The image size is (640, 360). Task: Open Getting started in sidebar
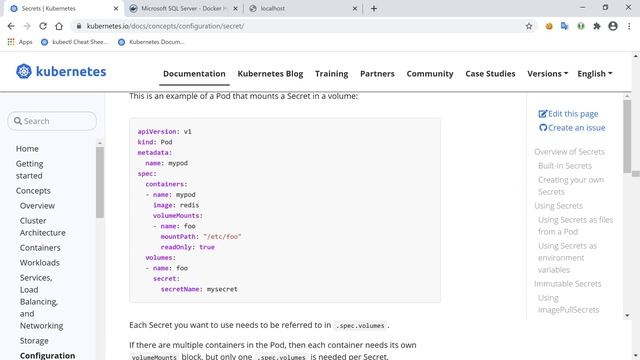click(x=29, y=169)
